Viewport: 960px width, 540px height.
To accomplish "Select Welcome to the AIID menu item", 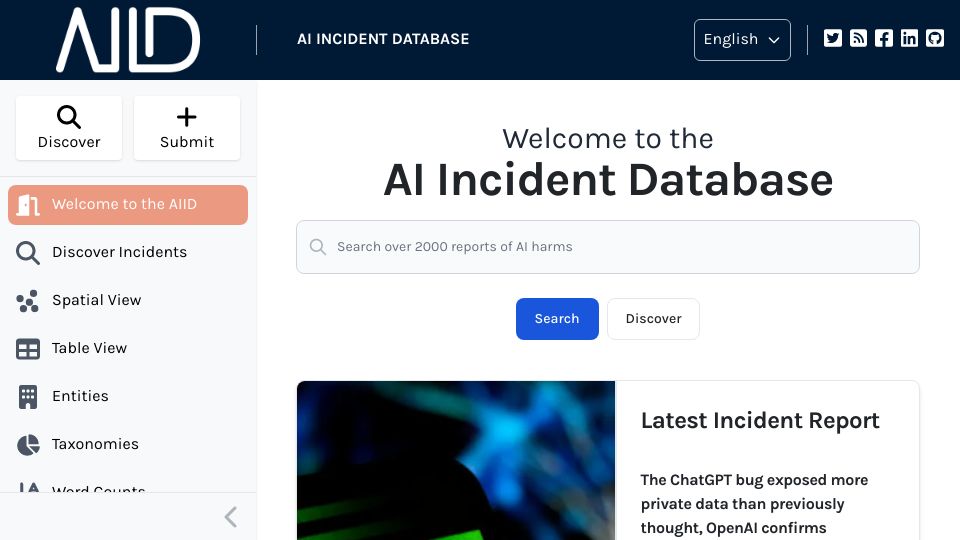I will pos(128,204).
